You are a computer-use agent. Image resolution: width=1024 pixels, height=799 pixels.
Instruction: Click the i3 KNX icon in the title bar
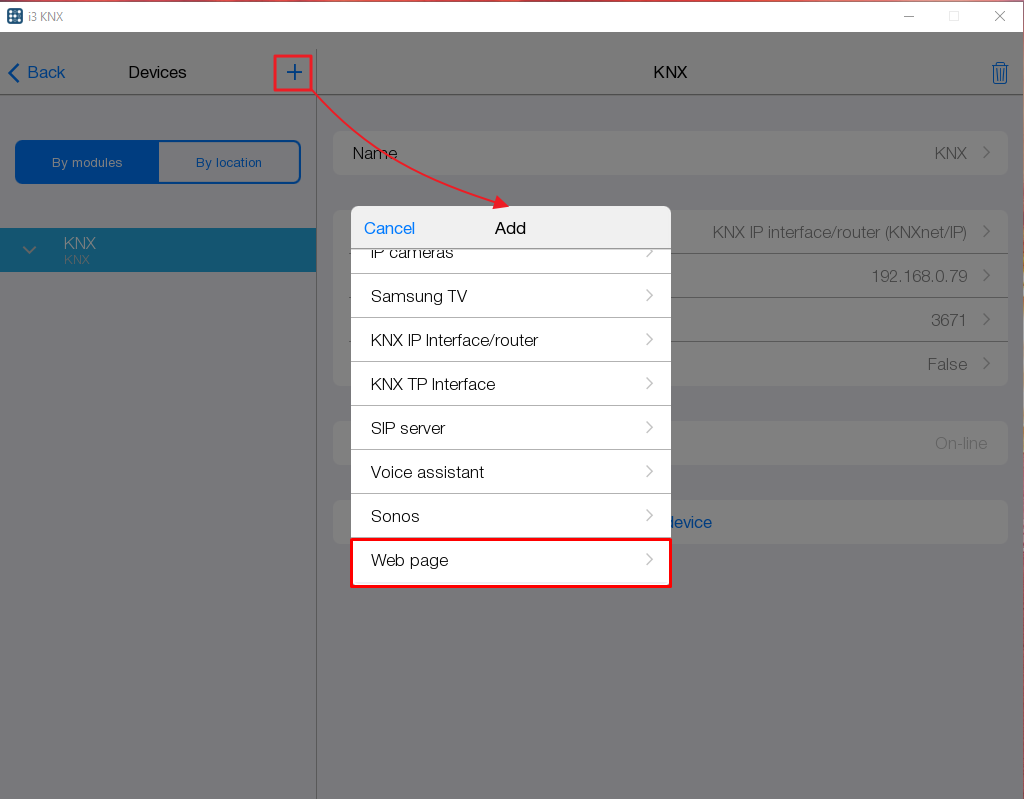click(14, 15)
